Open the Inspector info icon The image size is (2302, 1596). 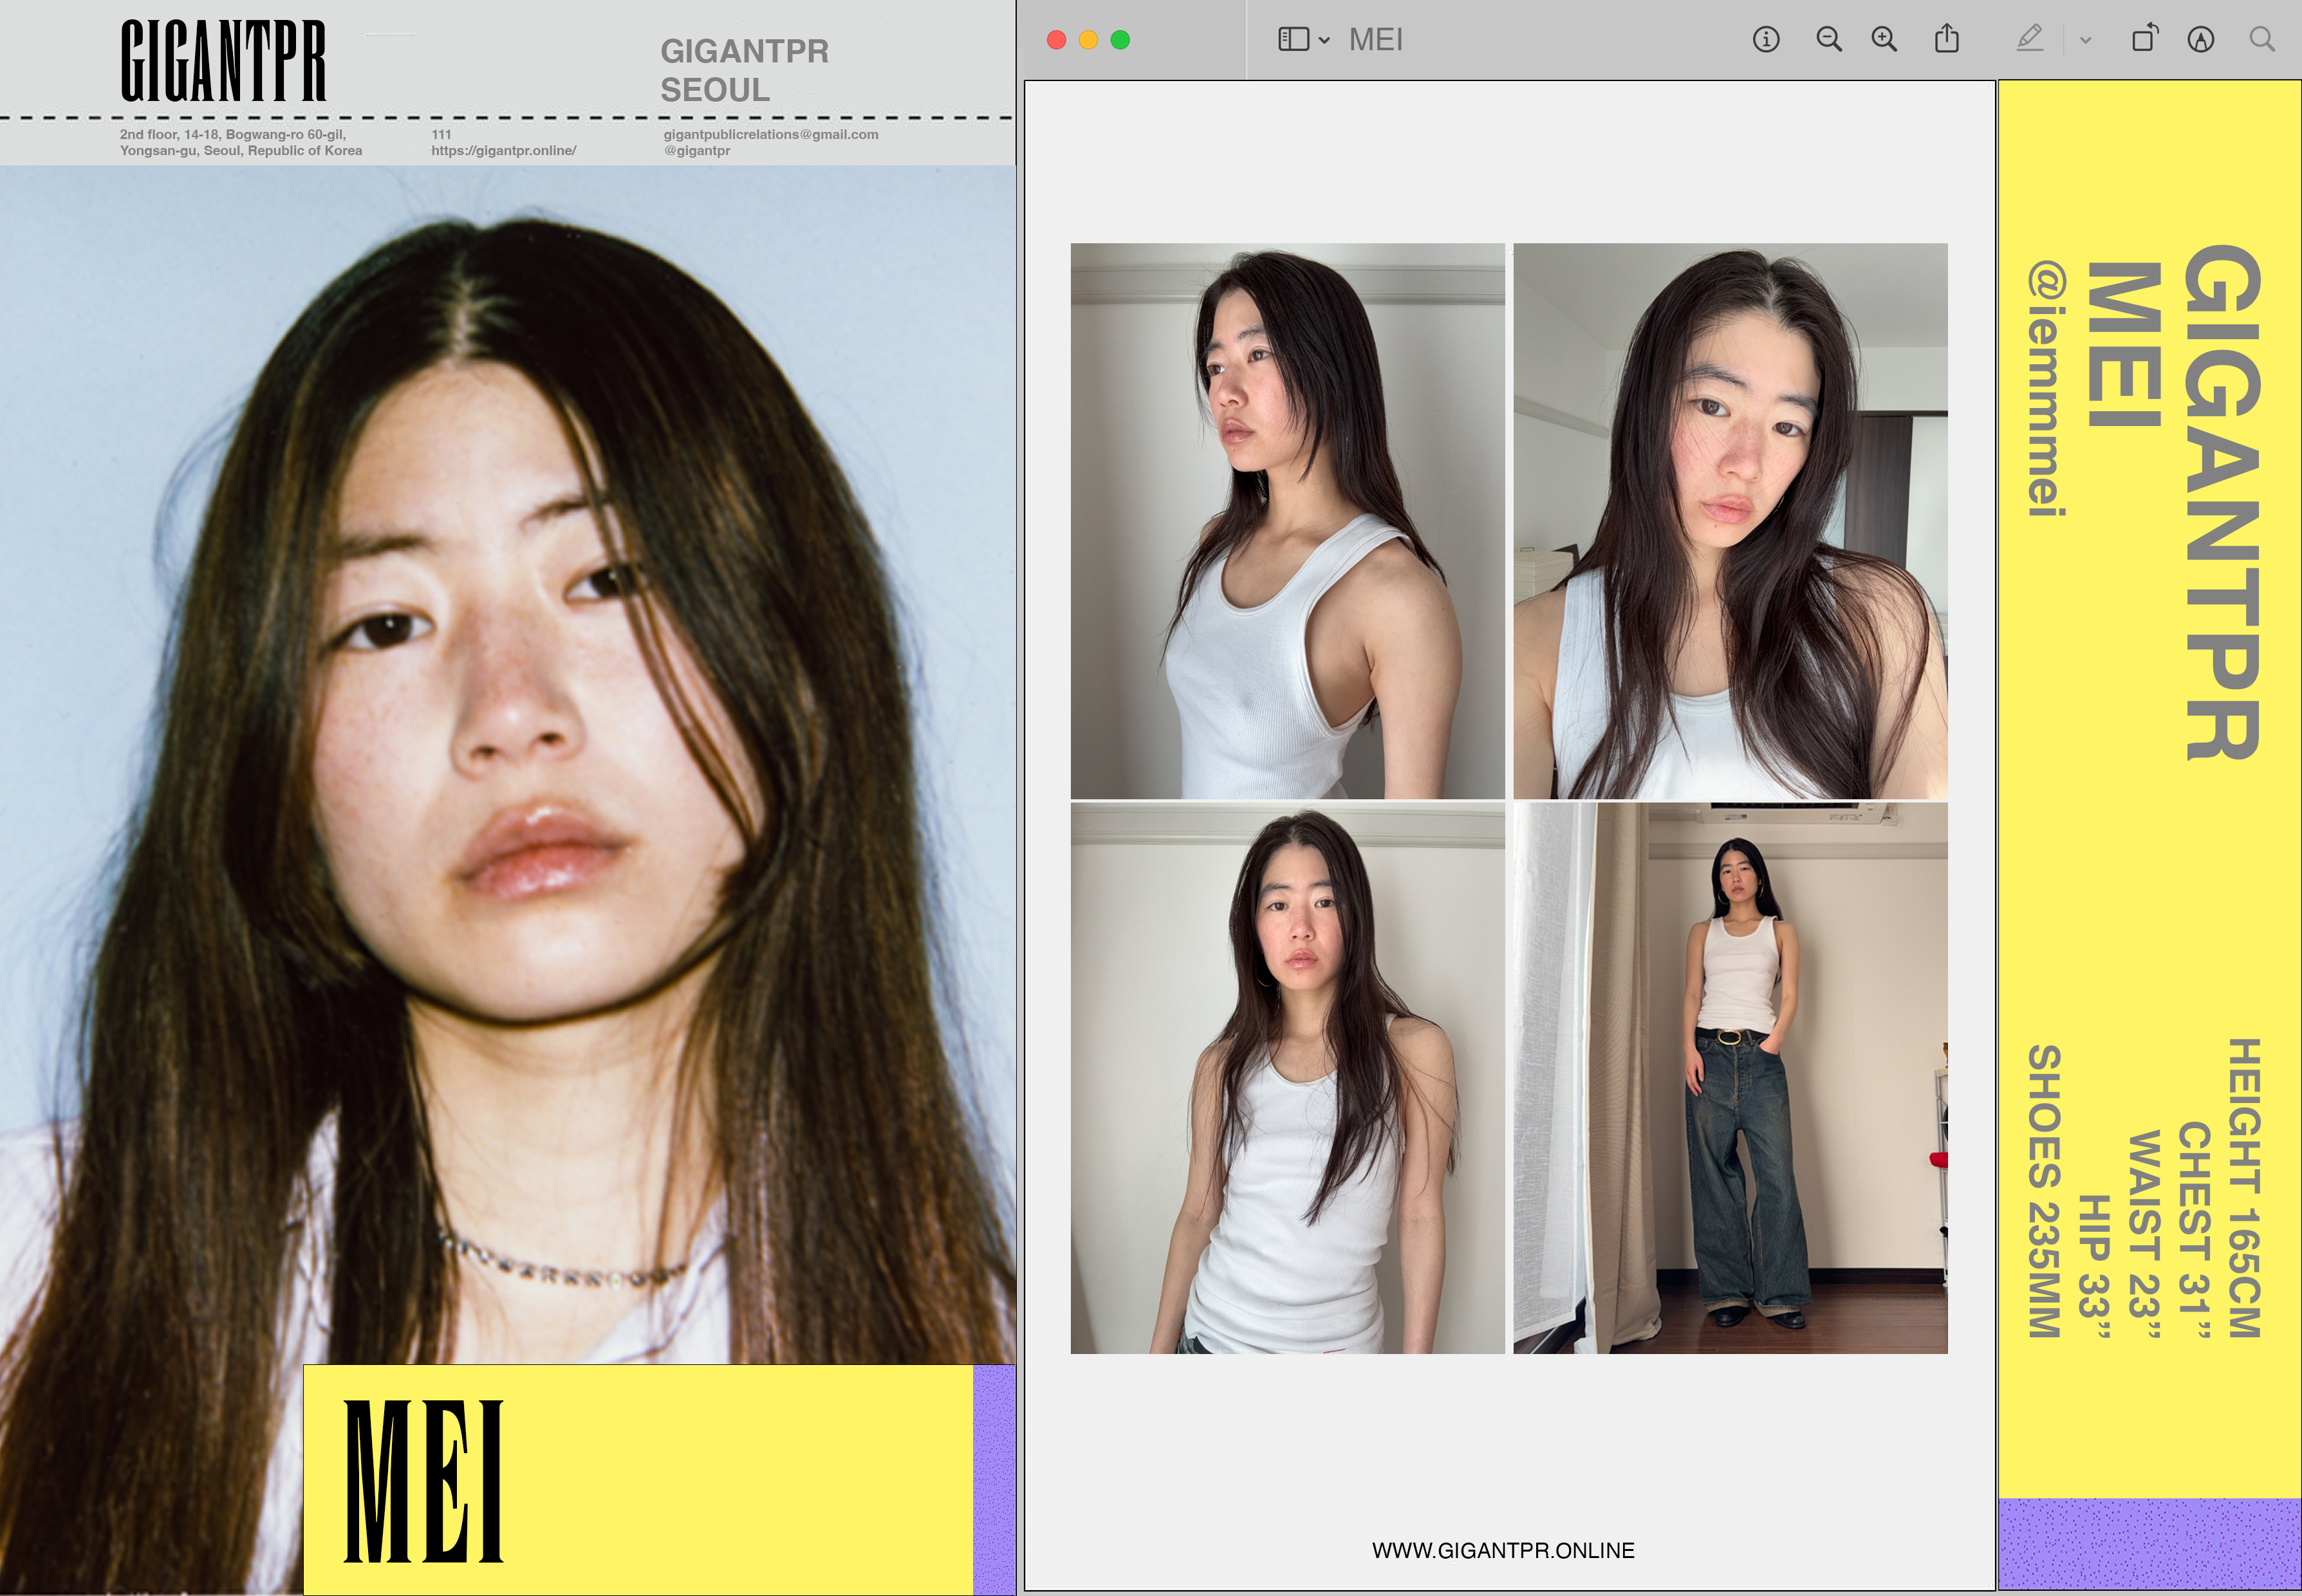1766,39
